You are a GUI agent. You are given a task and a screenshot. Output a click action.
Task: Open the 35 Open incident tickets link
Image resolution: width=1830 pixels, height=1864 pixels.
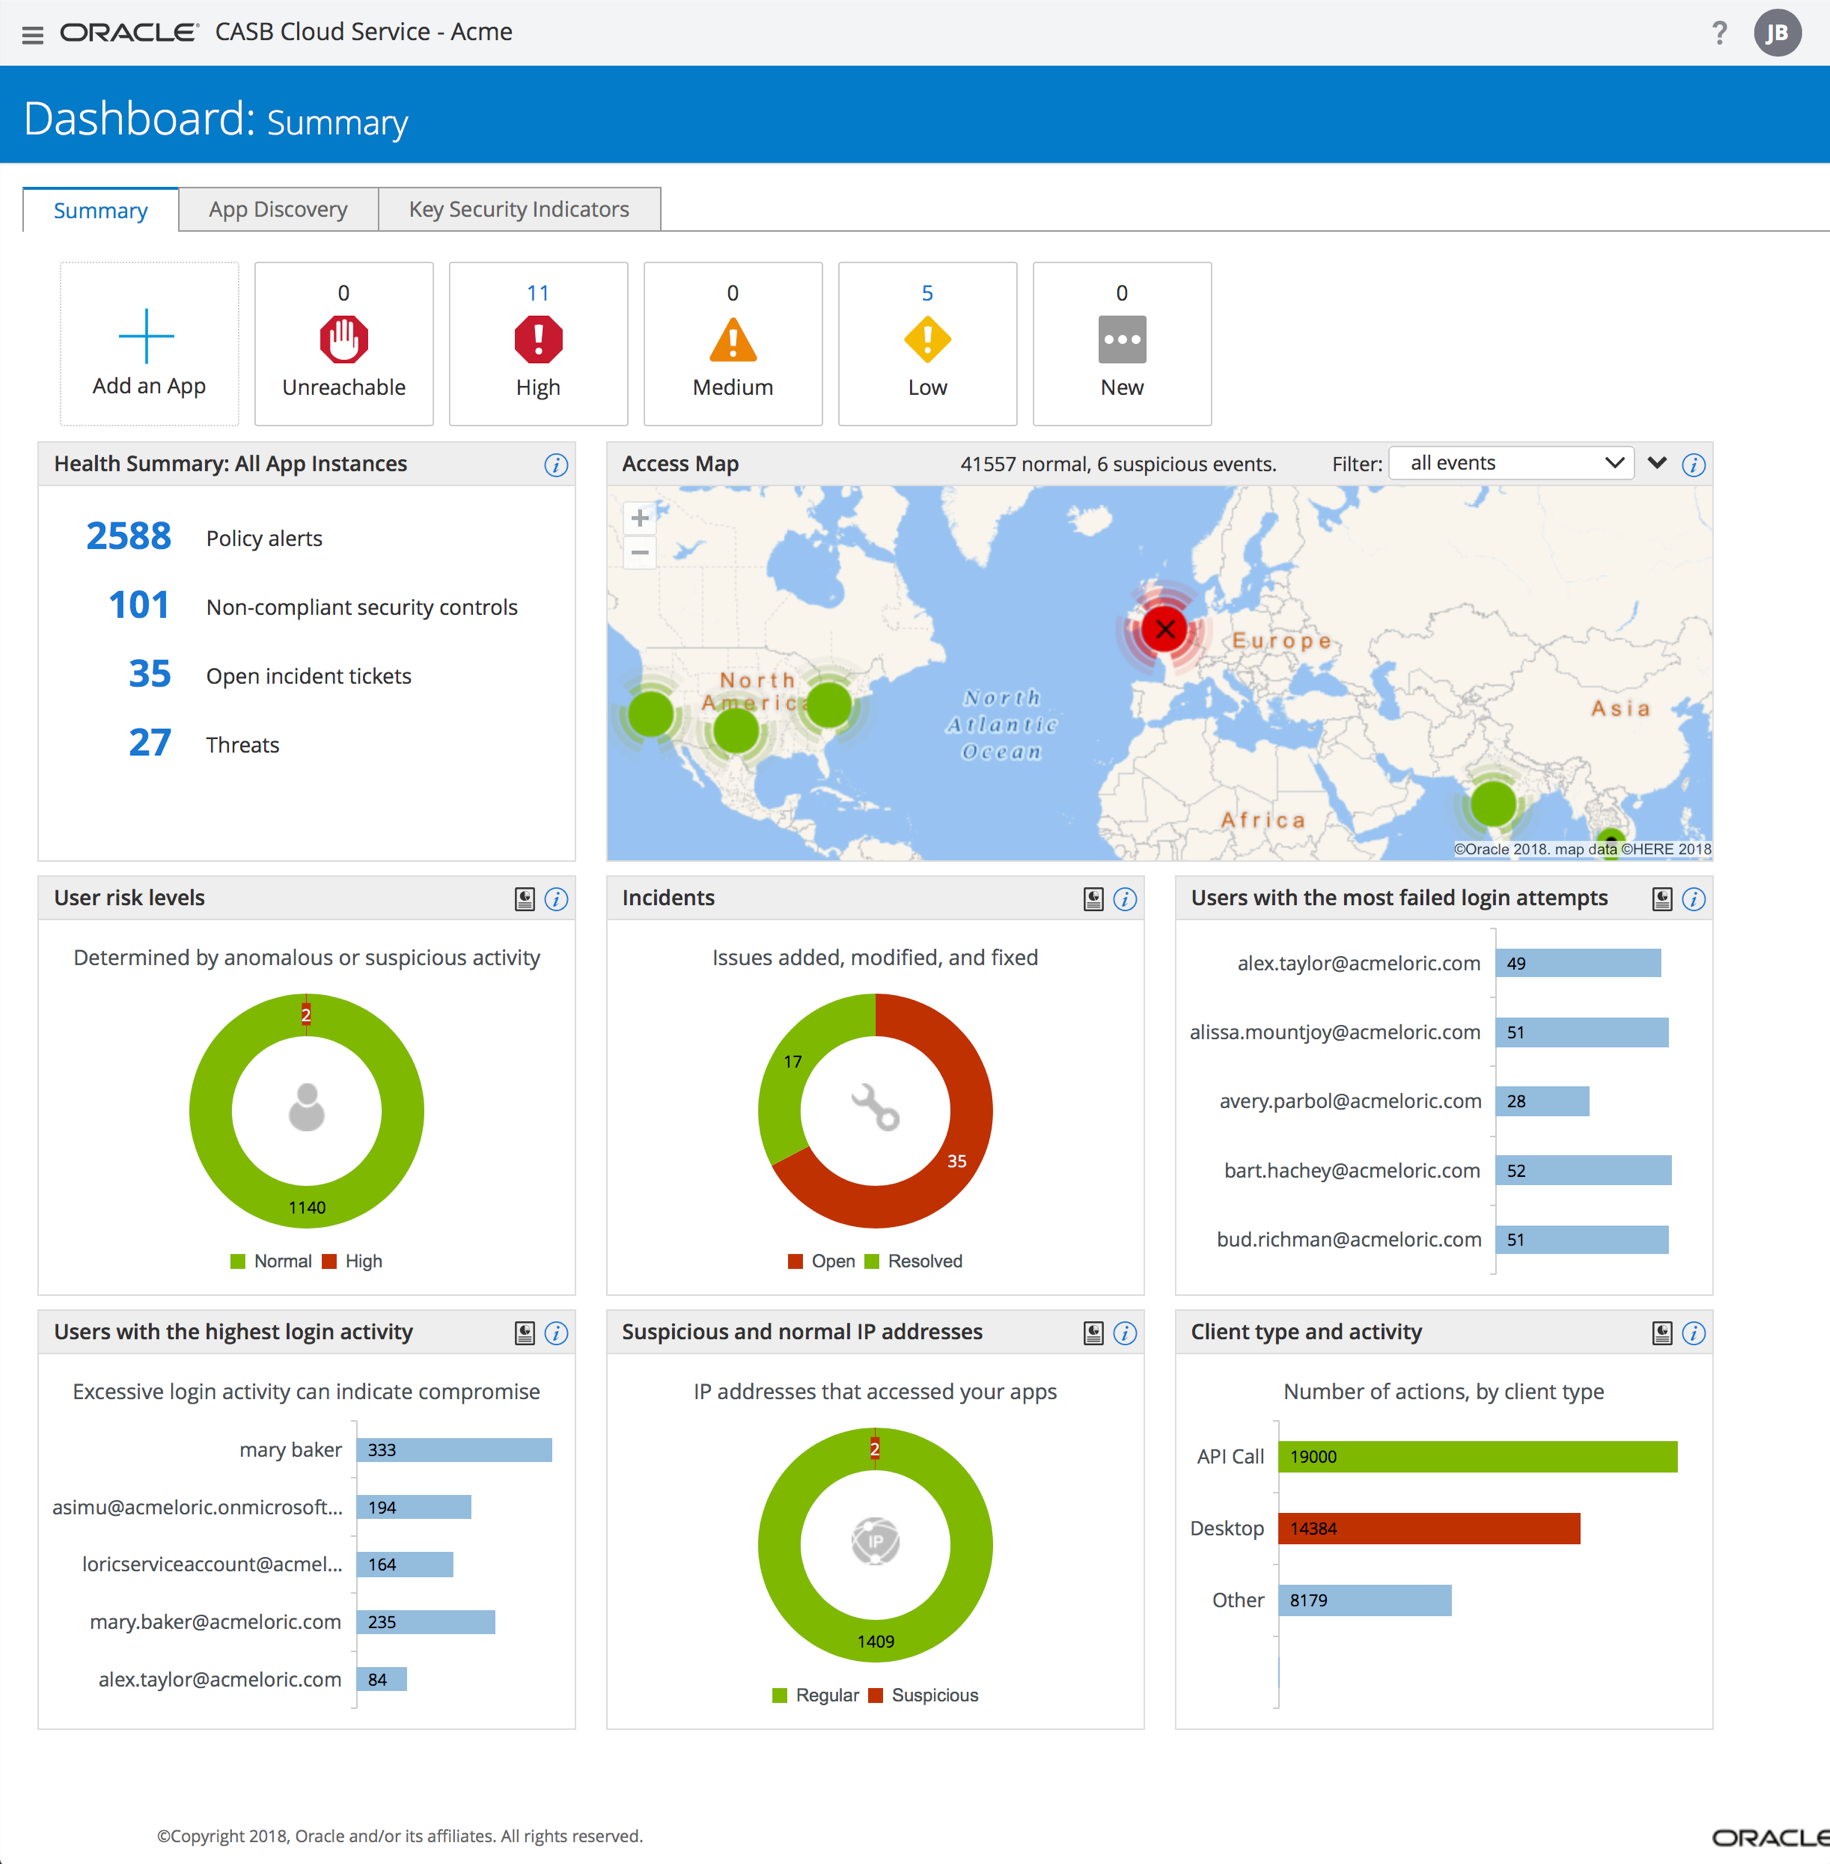(x=149, y=675)
